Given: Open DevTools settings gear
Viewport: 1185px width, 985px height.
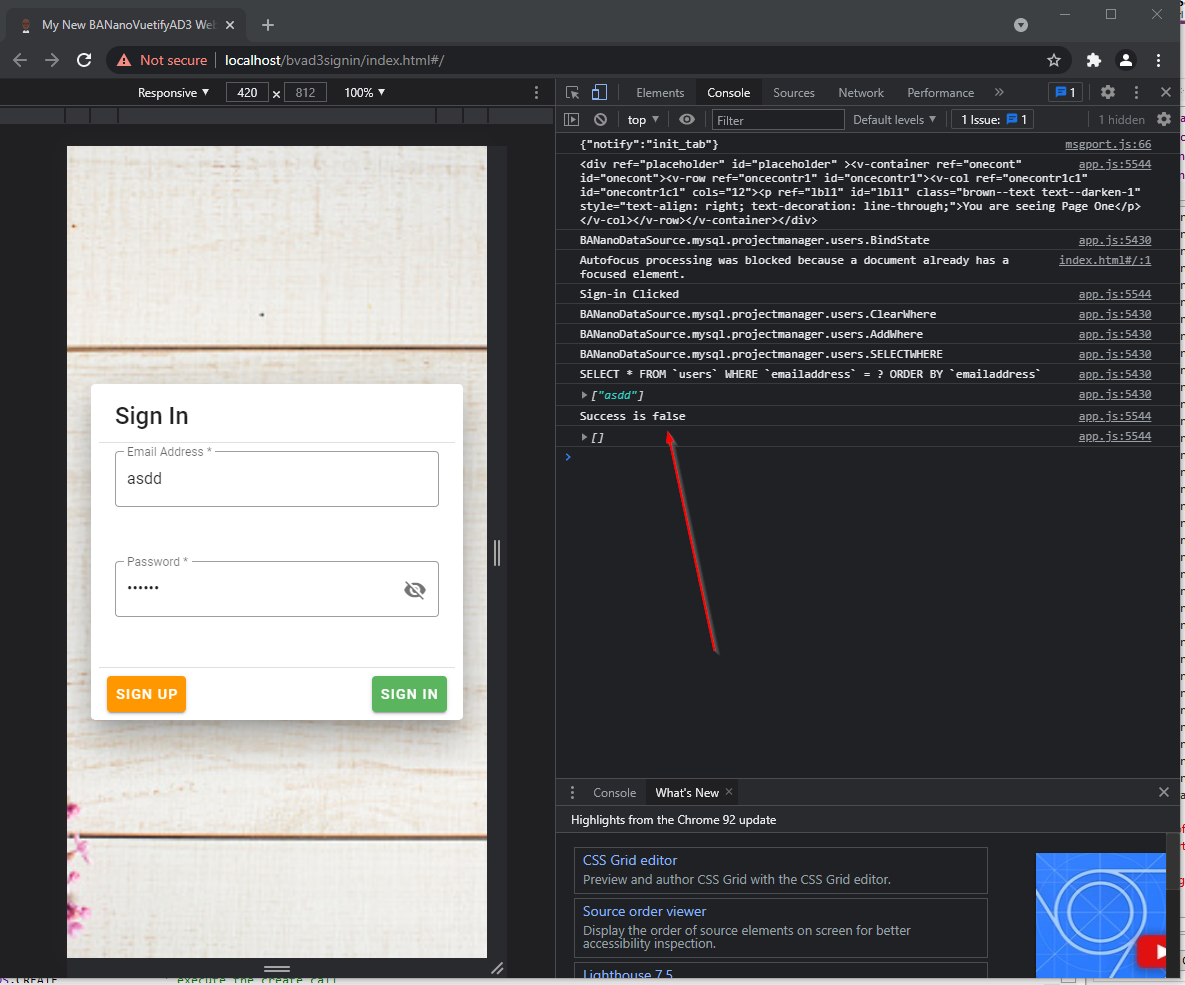Looking at the screenshot, I should pyautogui.click(x=1107, y=92).
